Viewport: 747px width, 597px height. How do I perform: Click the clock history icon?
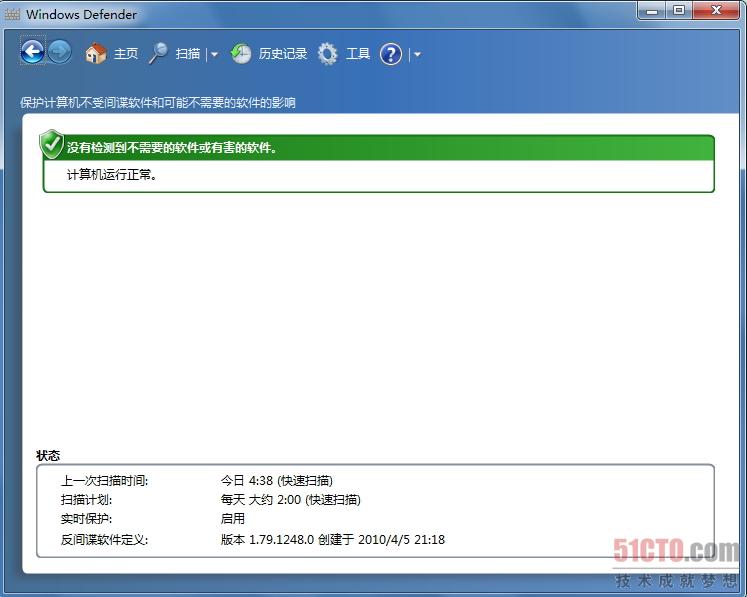pos(241,53)
